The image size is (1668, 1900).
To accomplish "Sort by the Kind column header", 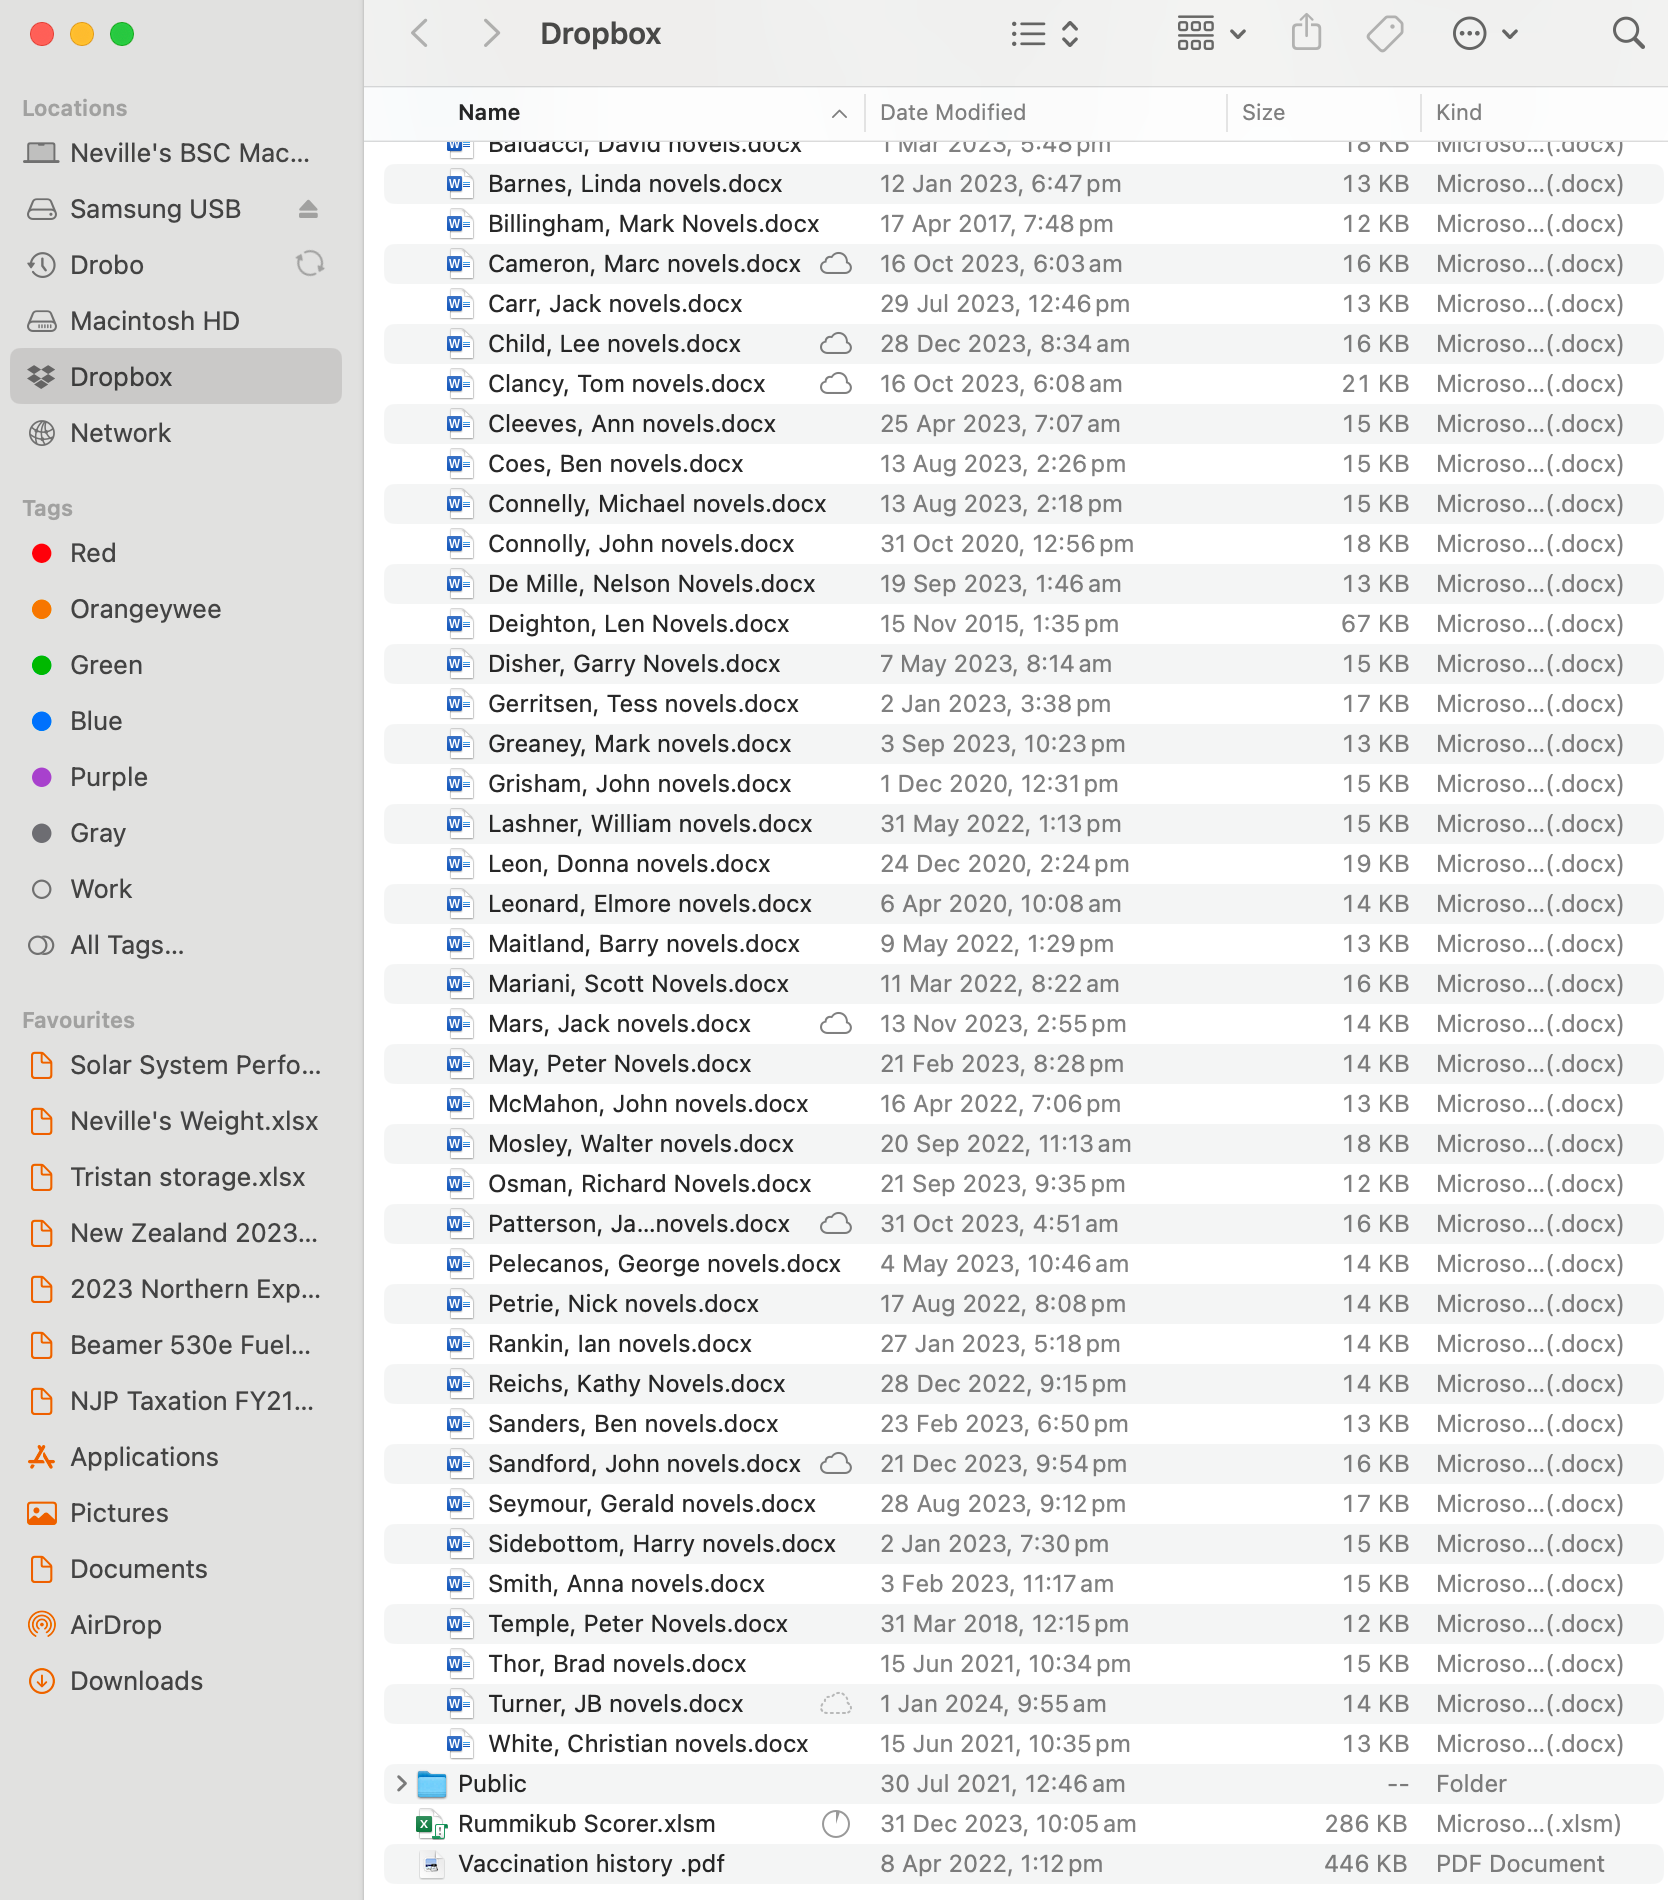I will [1545, 113].
